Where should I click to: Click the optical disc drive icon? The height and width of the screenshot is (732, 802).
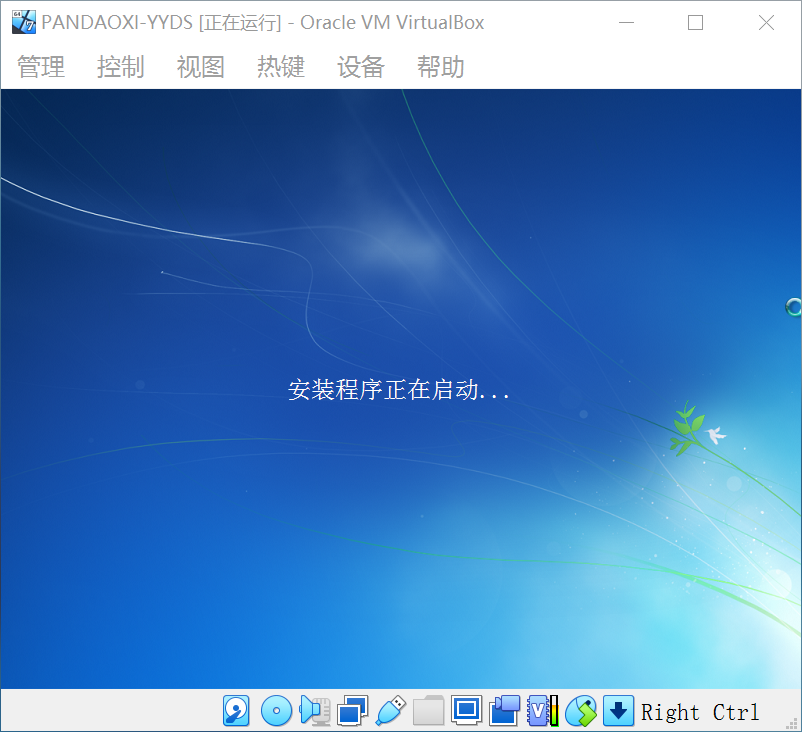click(x=276, y=711)
